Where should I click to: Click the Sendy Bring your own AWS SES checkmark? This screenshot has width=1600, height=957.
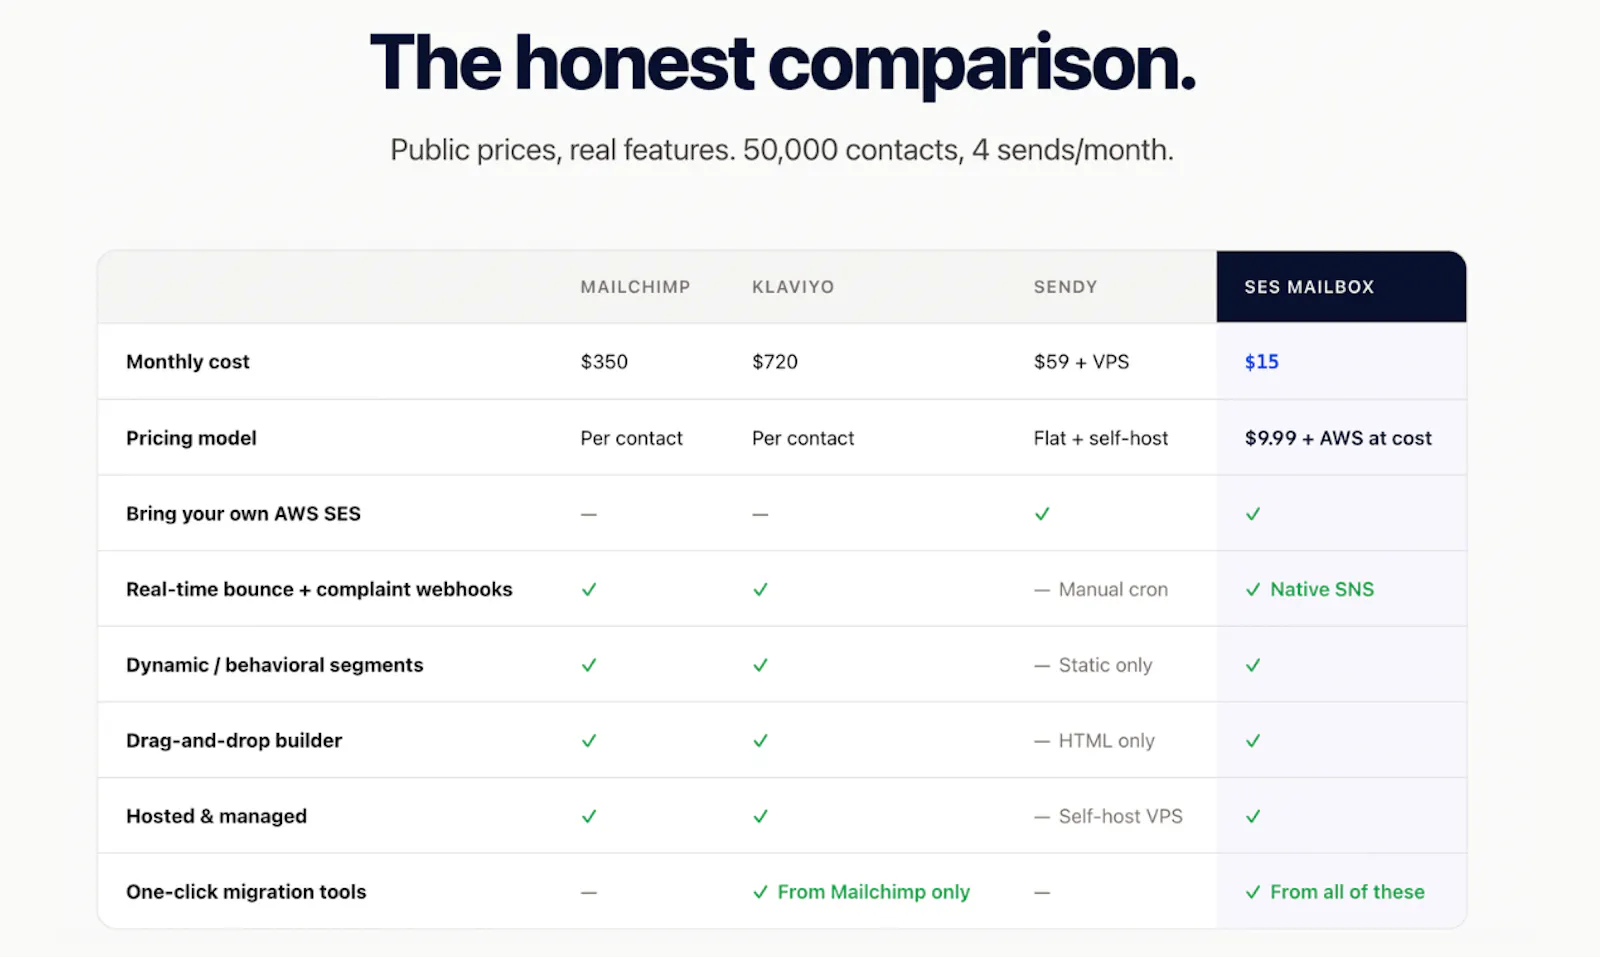point(1042,514)
